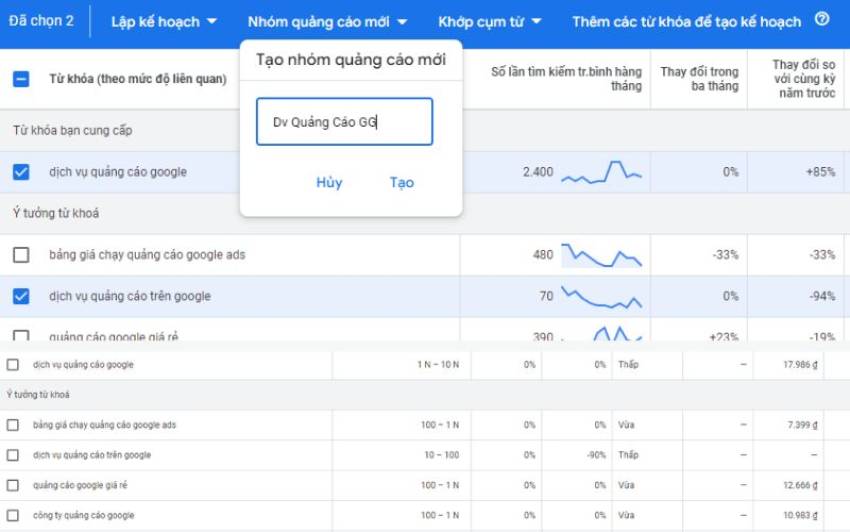Open the help question mark icon
The height and width of the screenshot is (532, 850).
(822, 20)
